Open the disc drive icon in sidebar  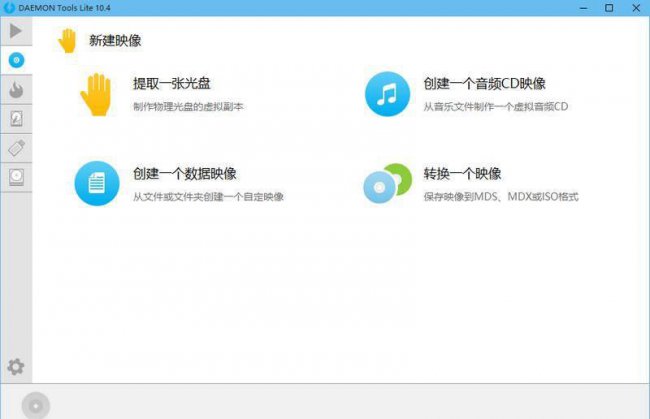click(16, 177)
